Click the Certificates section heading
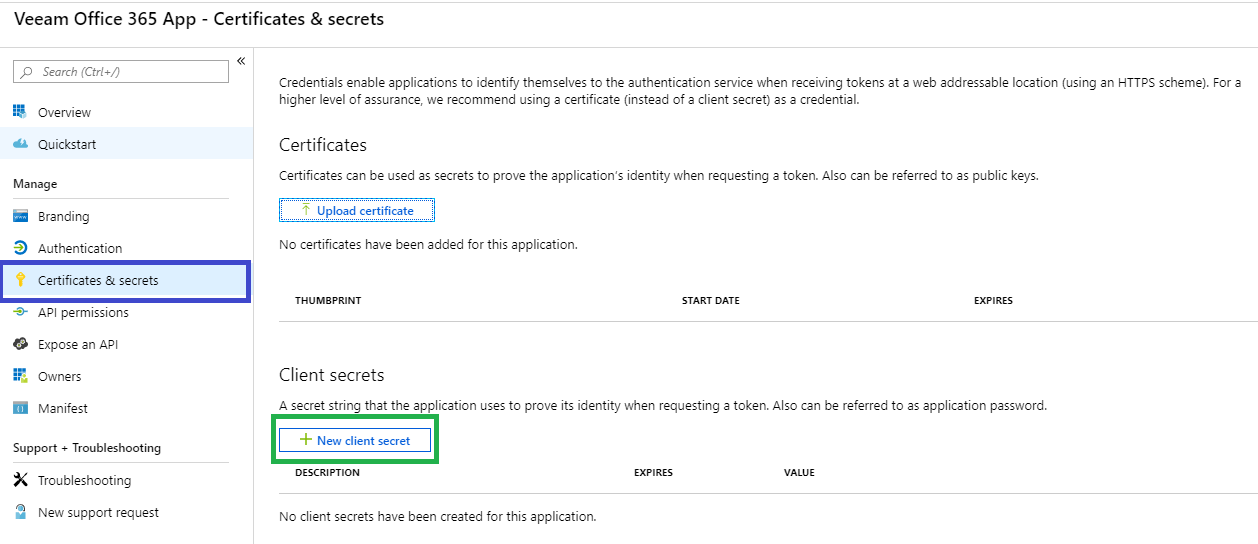Screen dimensions: 1258x544 tap(323, 145)
